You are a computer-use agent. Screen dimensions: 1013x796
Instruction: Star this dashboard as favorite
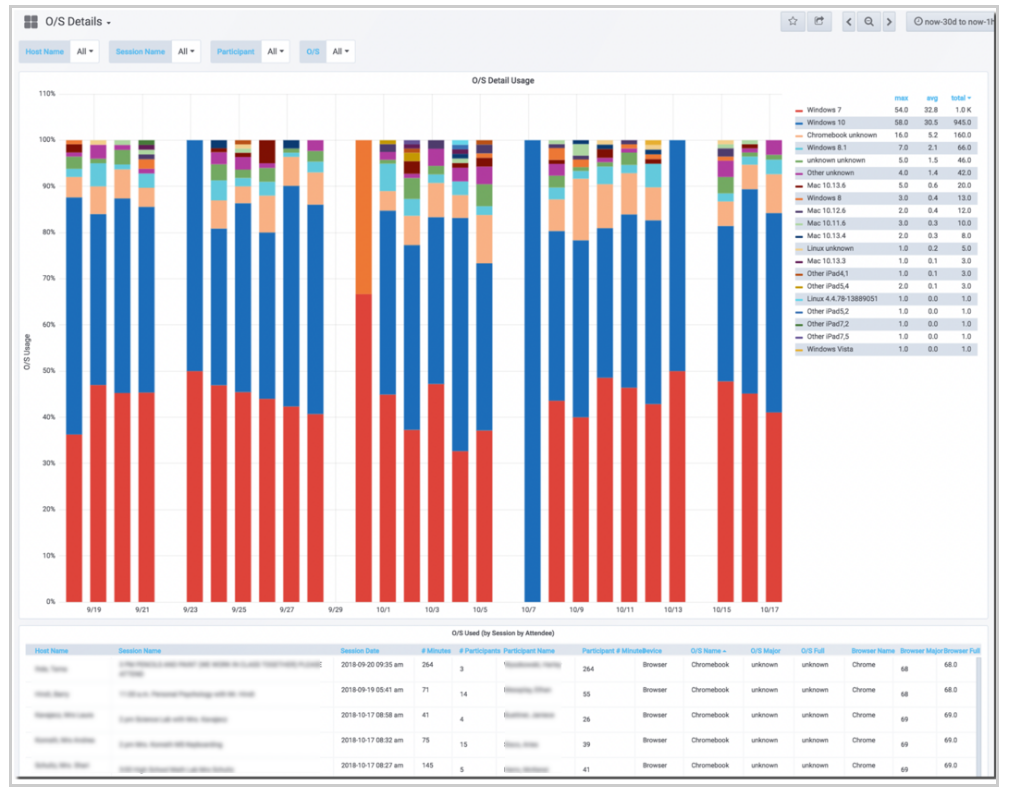792,21
